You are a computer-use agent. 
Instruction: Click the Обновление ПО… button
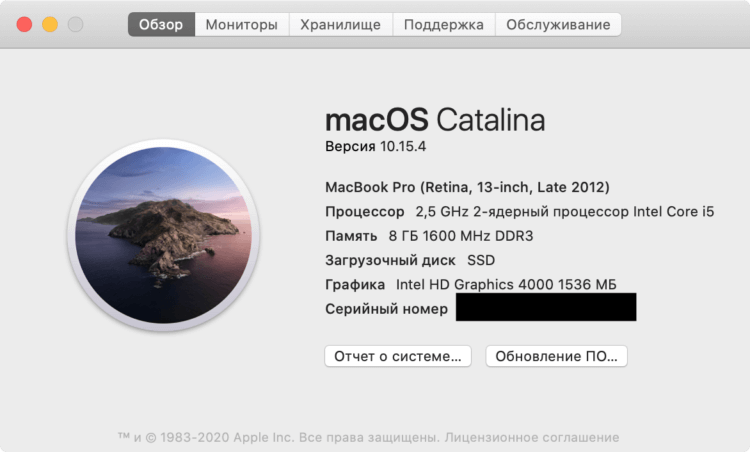(556, 356)
